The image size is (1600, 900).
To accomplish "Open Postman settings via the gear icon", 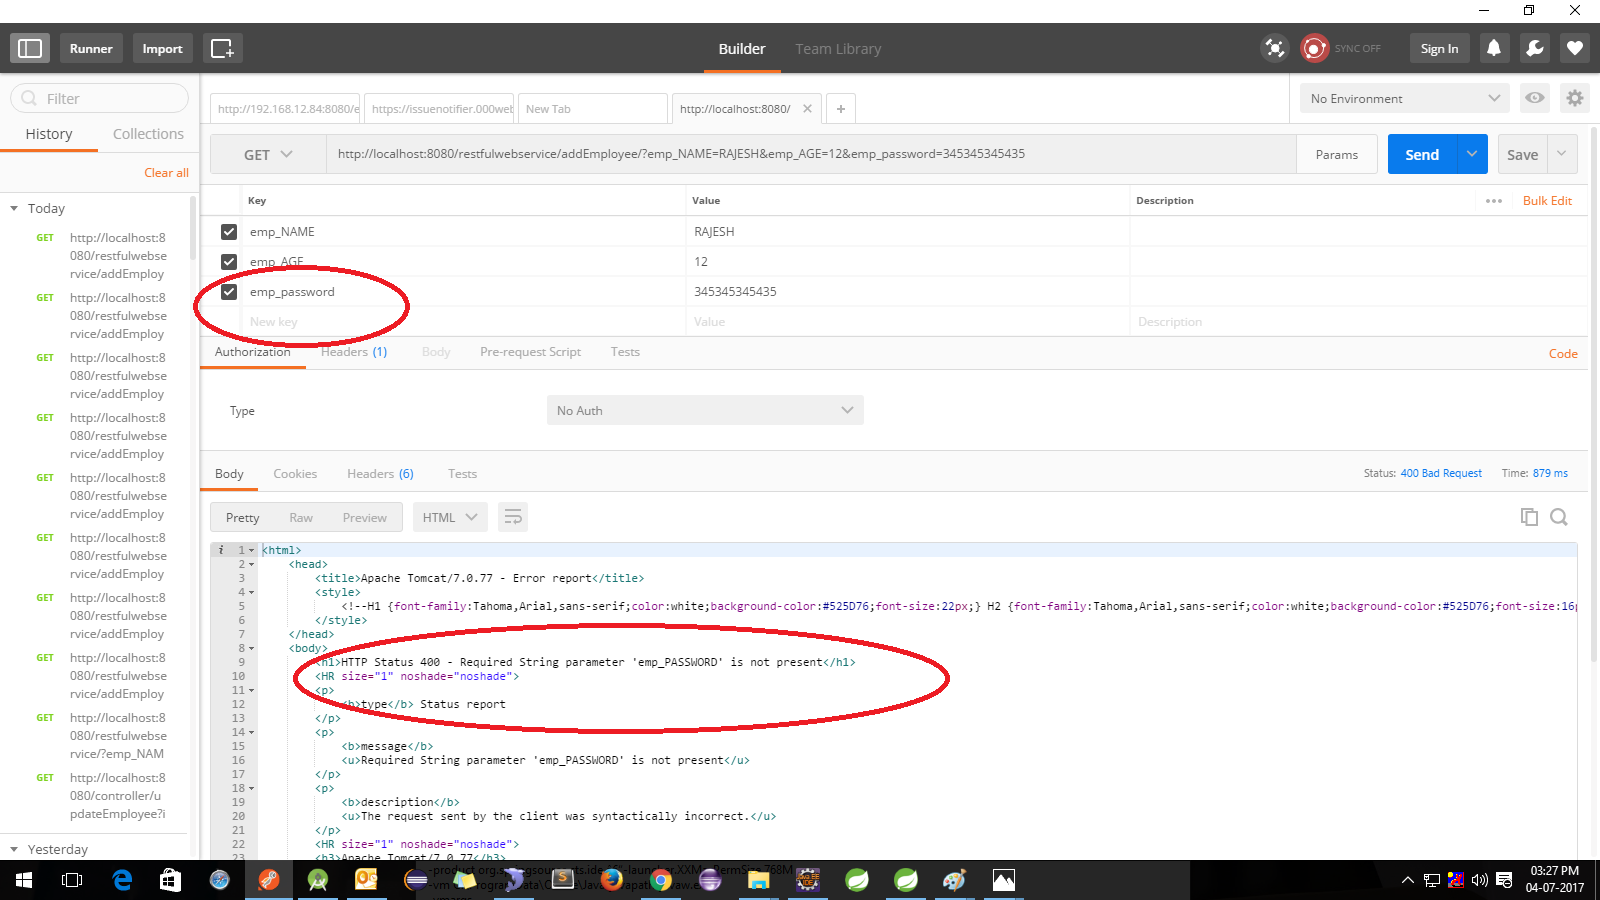I will click(x=1574, y=98).
